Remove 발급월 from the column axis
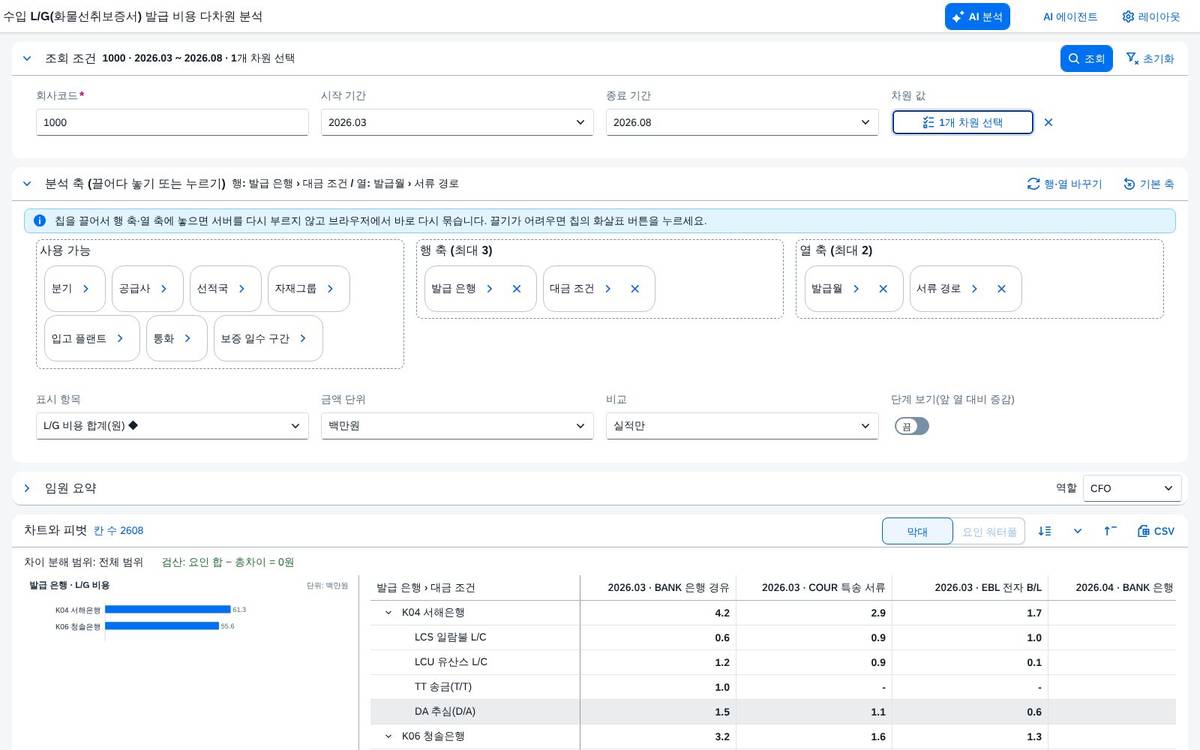Image resolution: width=1200 pixels, height=750 pixels. coord(883,288)
